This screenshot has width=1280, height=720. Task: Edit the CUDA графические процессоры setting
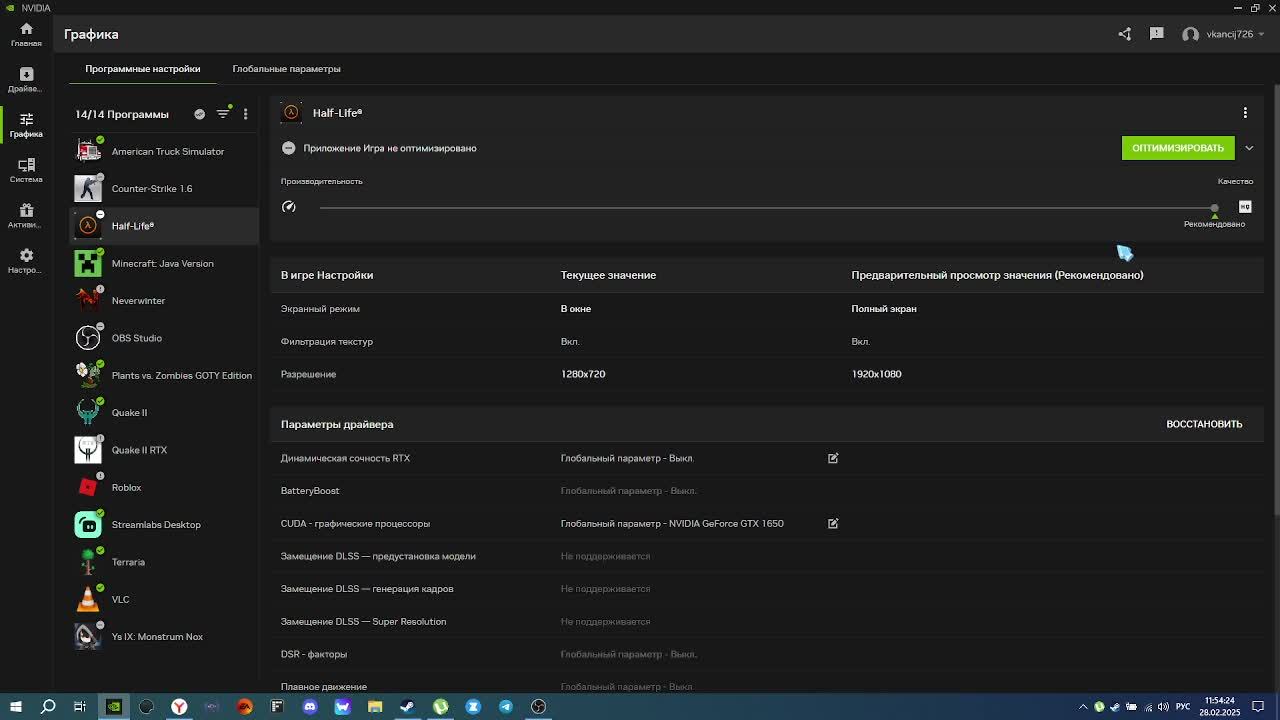point(833,523)
